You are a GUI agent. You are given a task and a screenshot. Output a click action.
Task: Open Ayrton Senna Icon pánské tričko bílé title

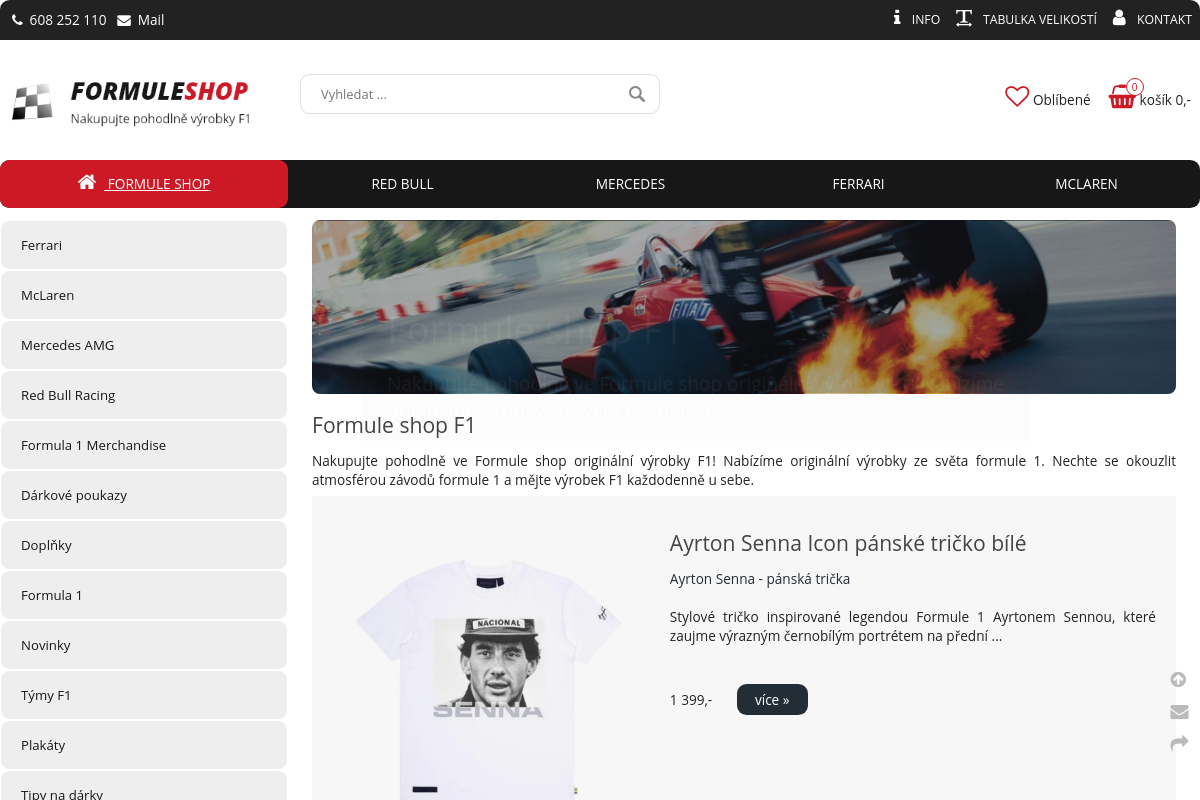[848, 543]
